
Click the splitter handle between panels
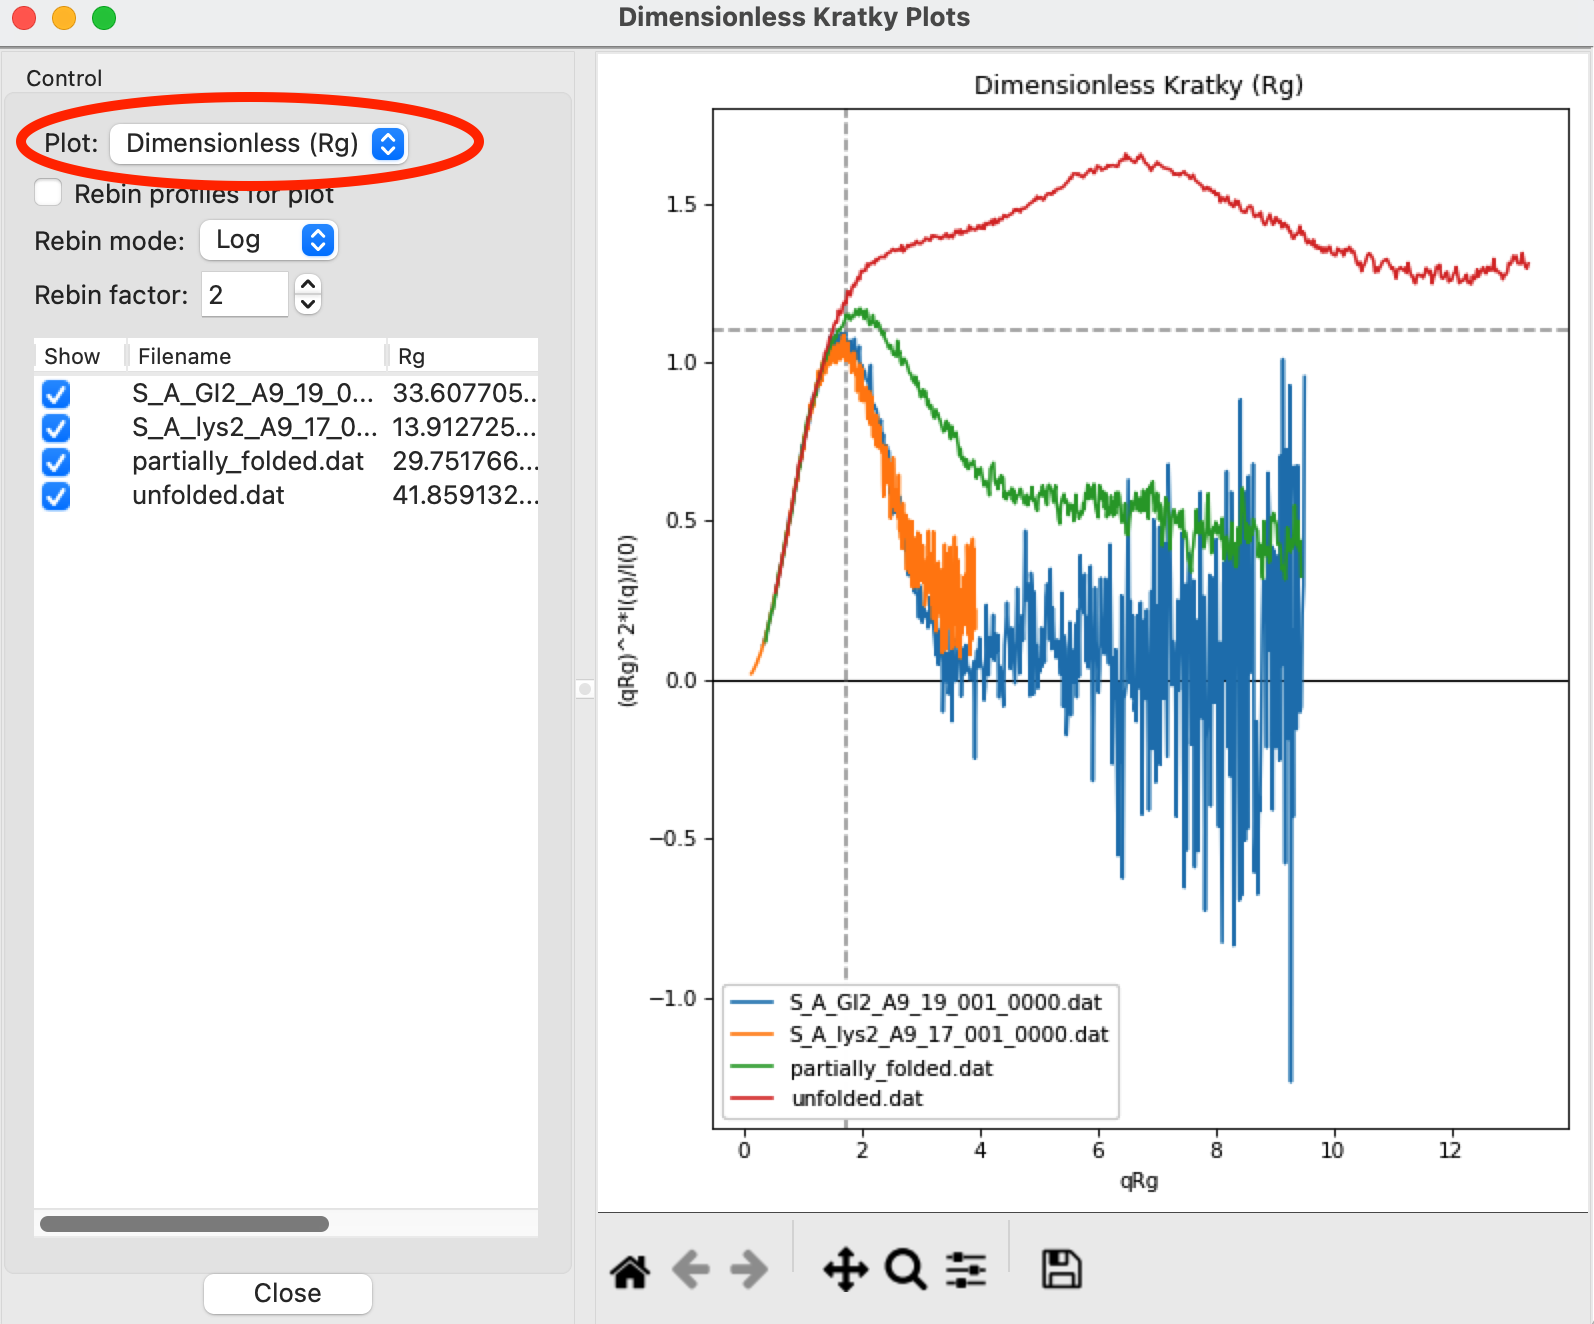tap(585, 689)
